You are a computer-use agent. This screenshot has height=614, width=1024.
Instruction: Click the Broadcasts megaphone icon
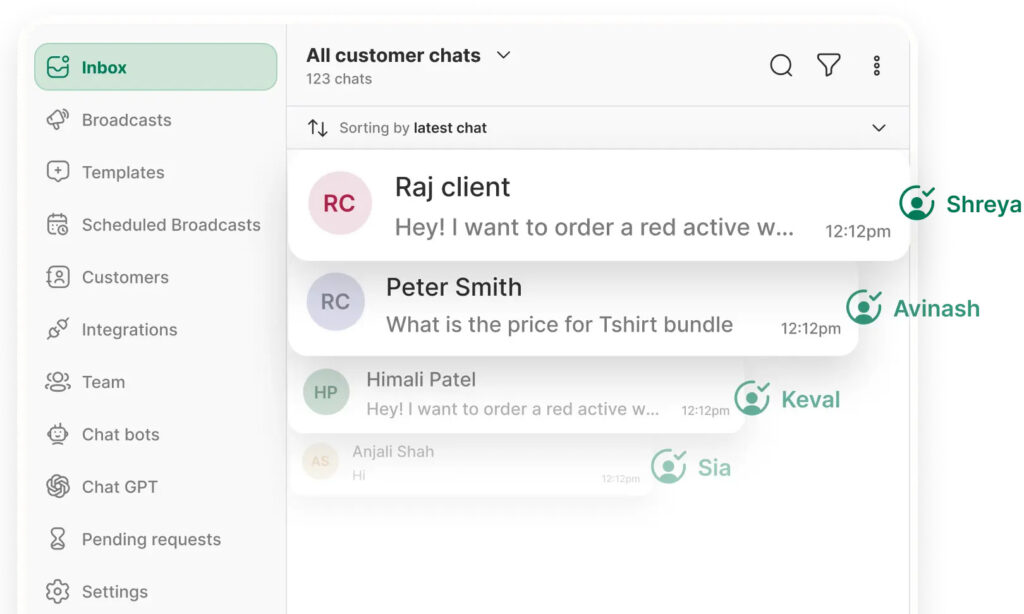tap(58, 120)
